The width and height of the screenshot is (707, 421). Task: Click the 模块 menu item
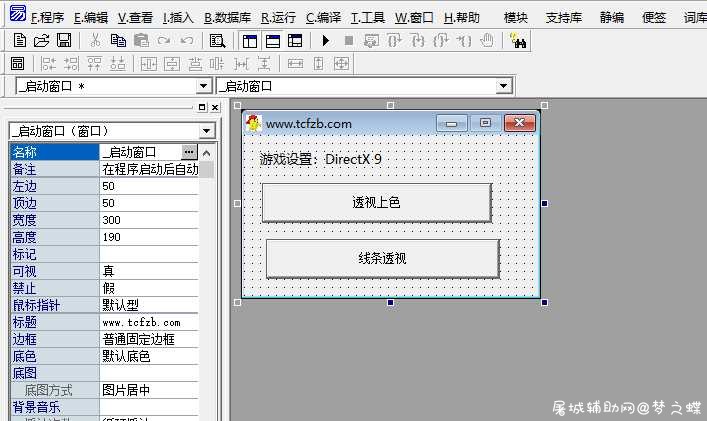pyautogui.click(x=516, y=18)
